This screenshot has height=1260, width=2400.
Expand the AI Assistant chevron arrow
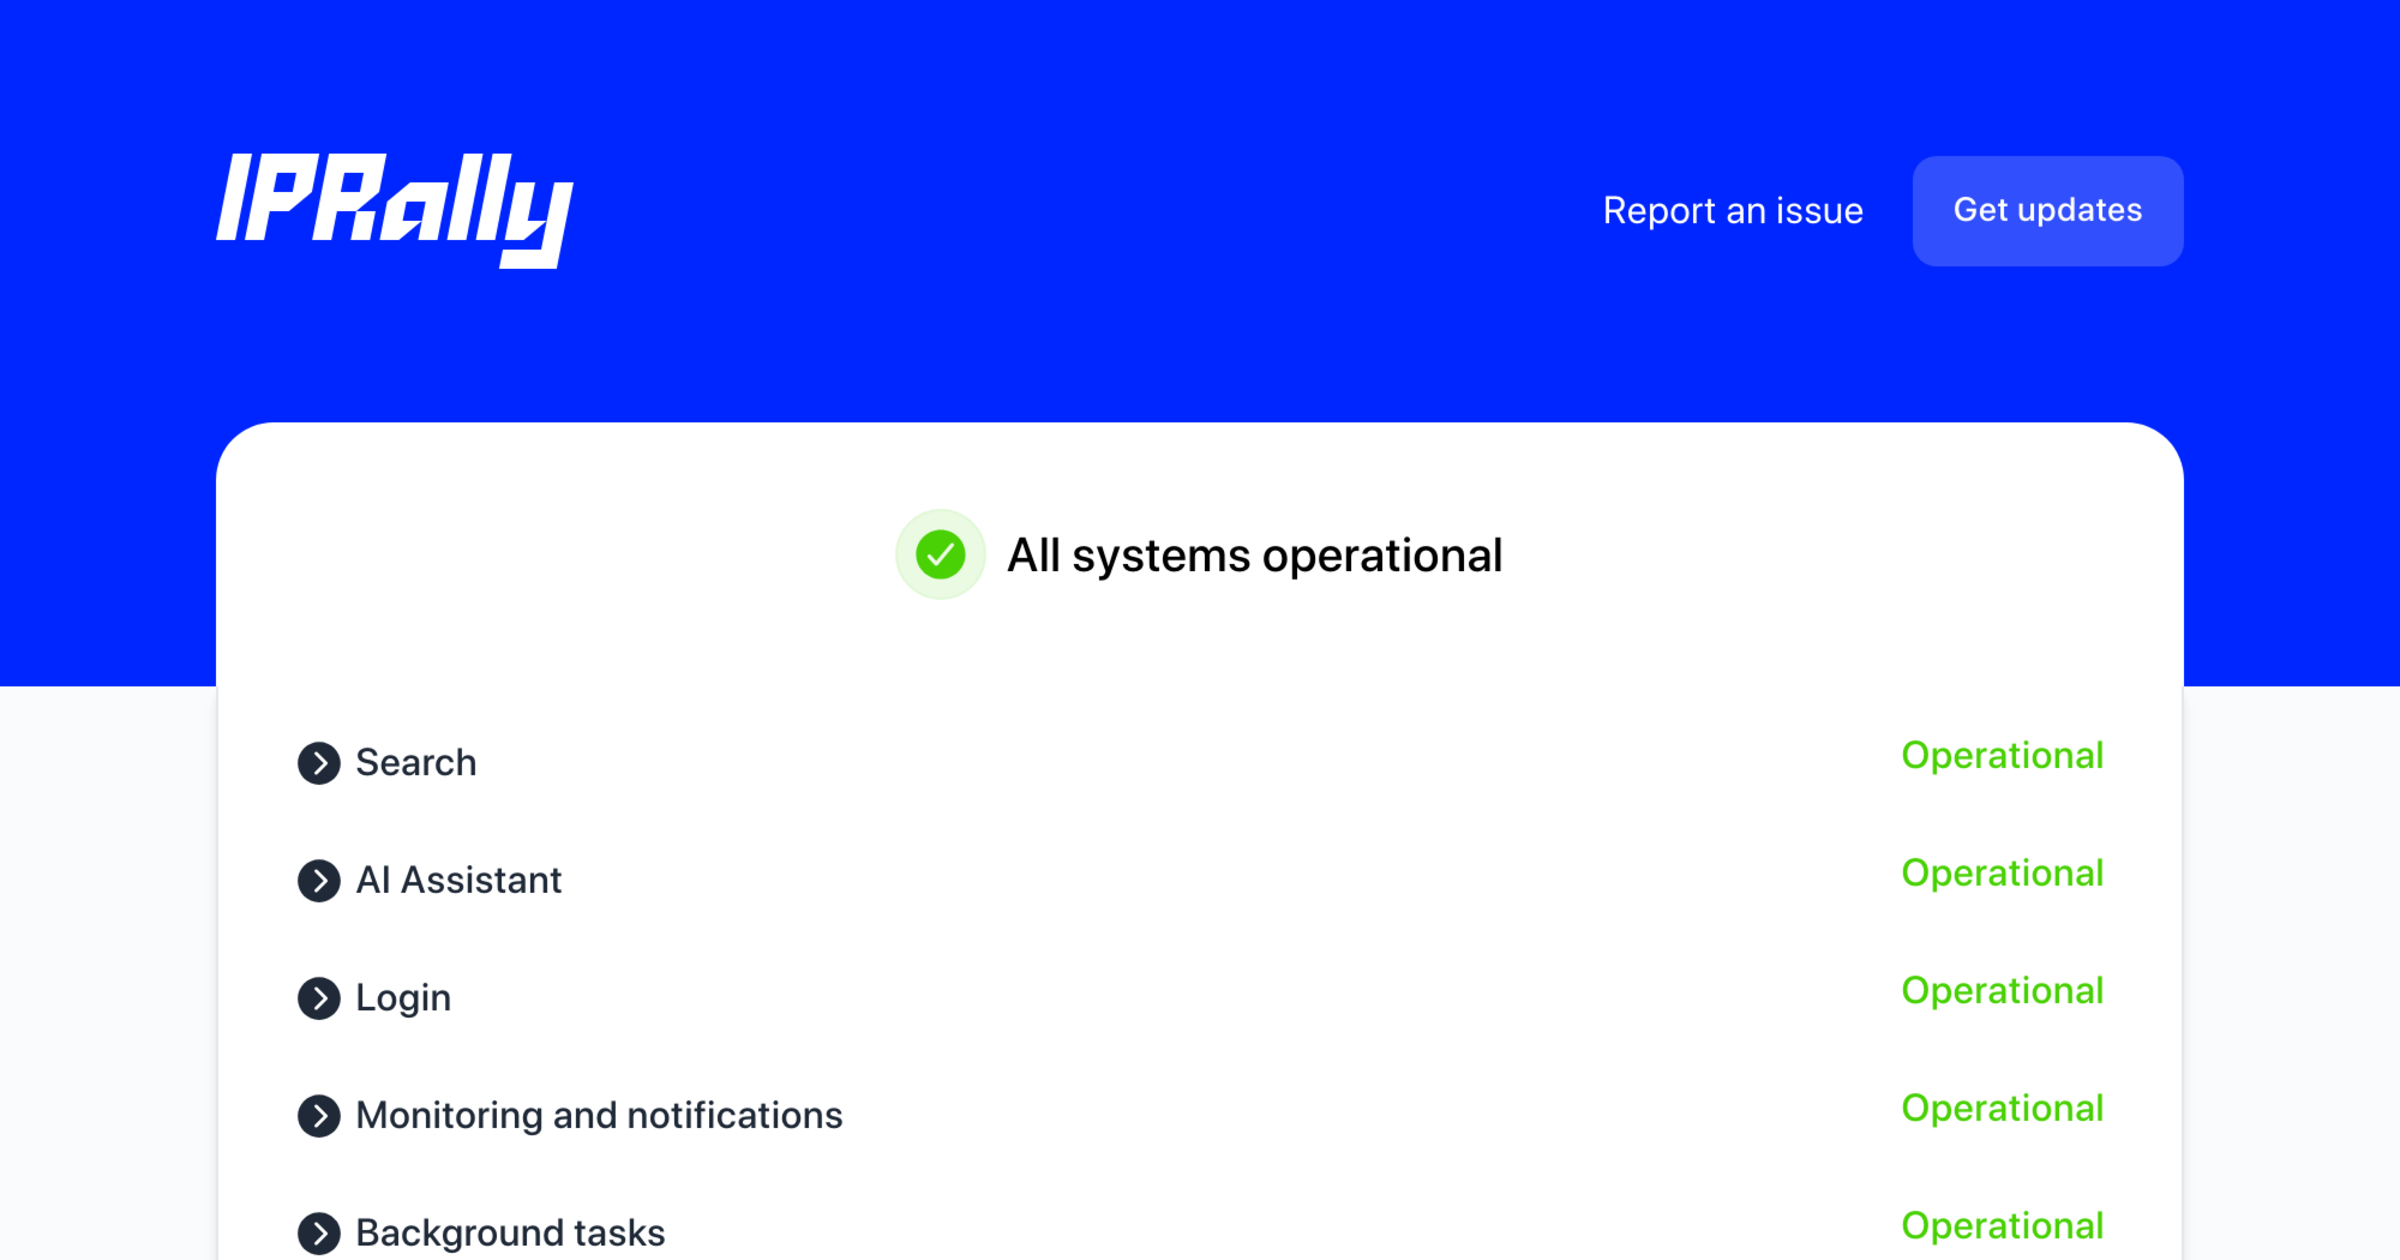319,881
